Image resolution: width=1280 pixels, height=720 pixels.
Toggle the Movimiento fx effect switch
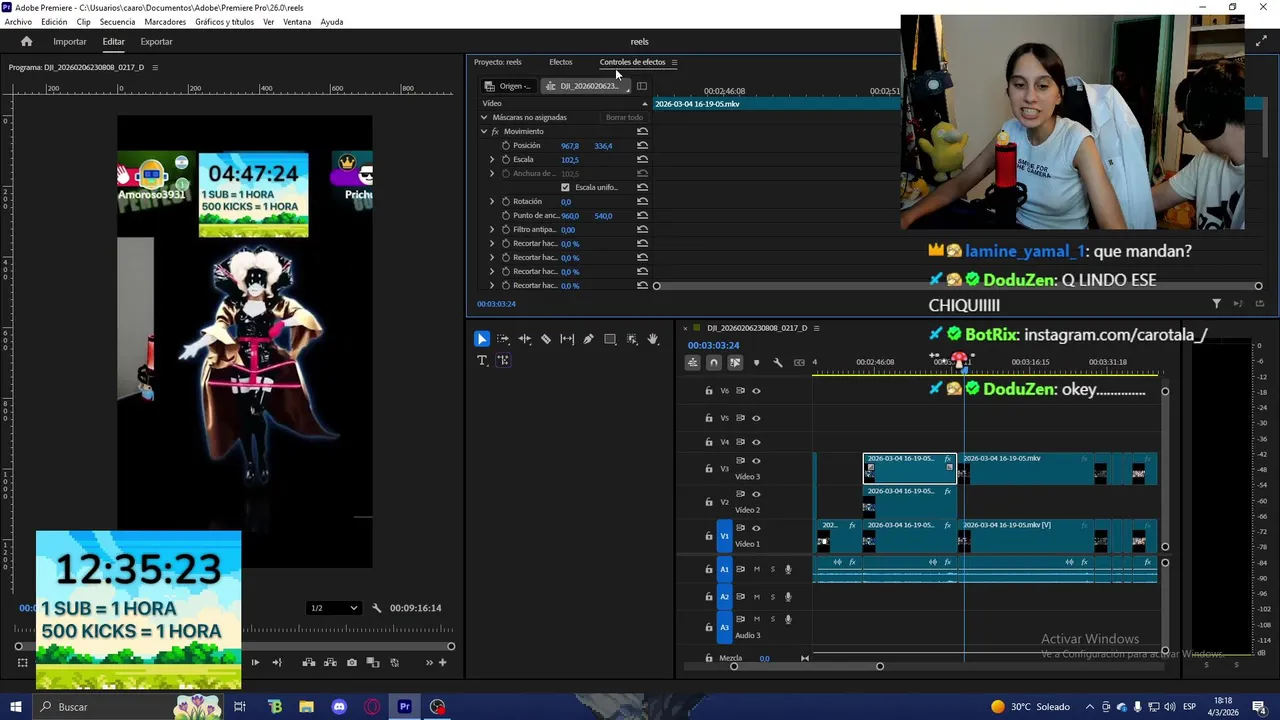pos(495,131)
